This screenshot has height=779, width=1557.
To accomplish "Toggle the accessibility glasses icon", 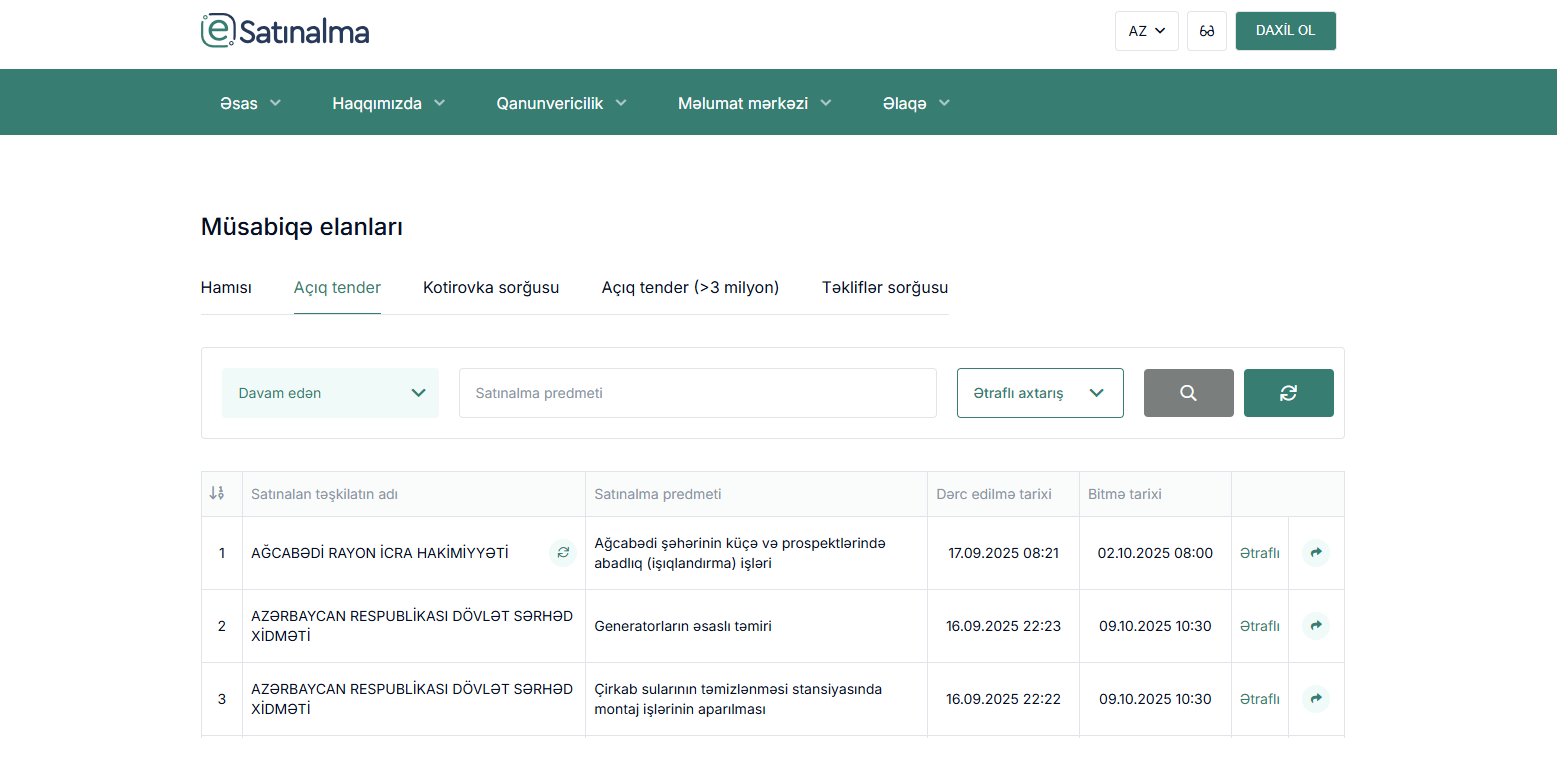I will pyautogui.click(x=1207, y=31).
